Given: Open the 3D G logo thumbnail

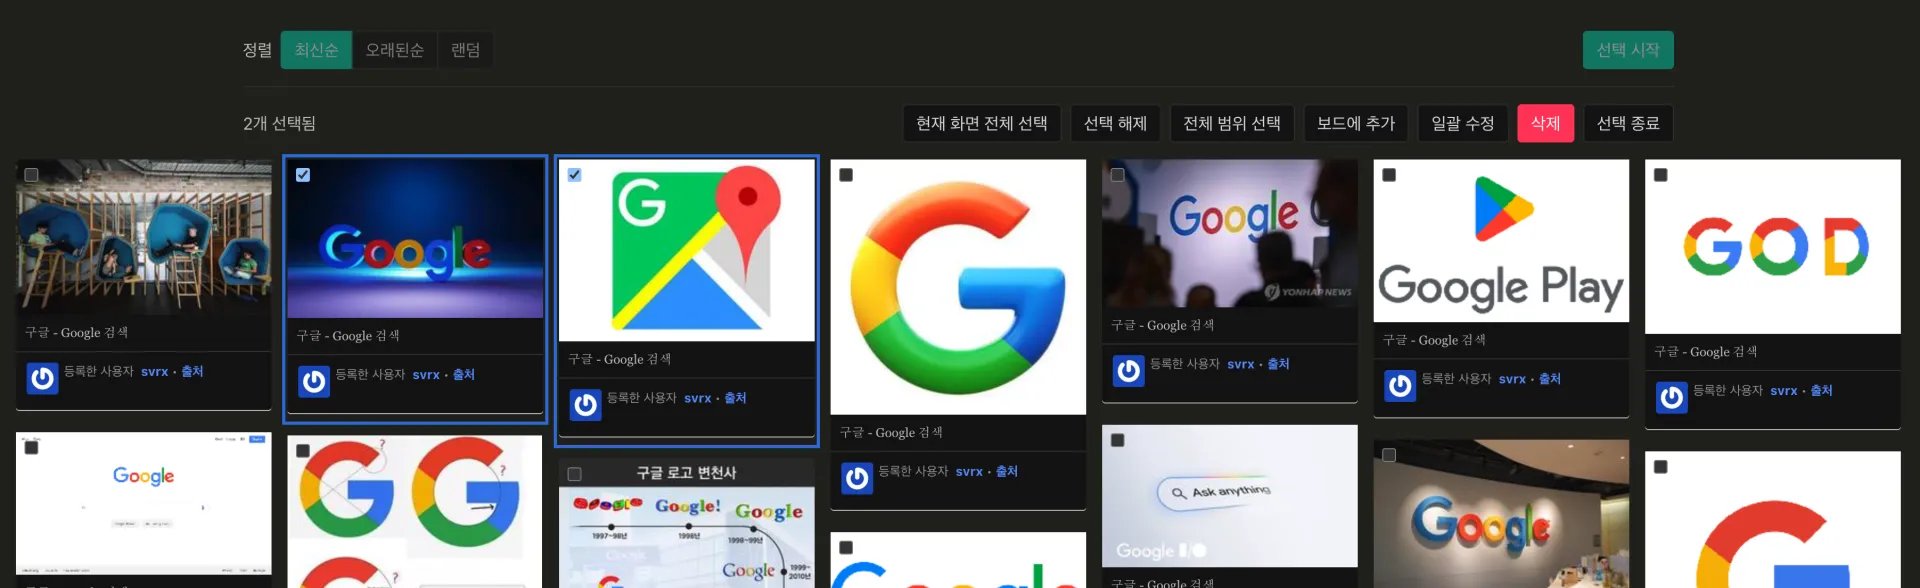Looking at the screenshot, I should click(958, 287).
